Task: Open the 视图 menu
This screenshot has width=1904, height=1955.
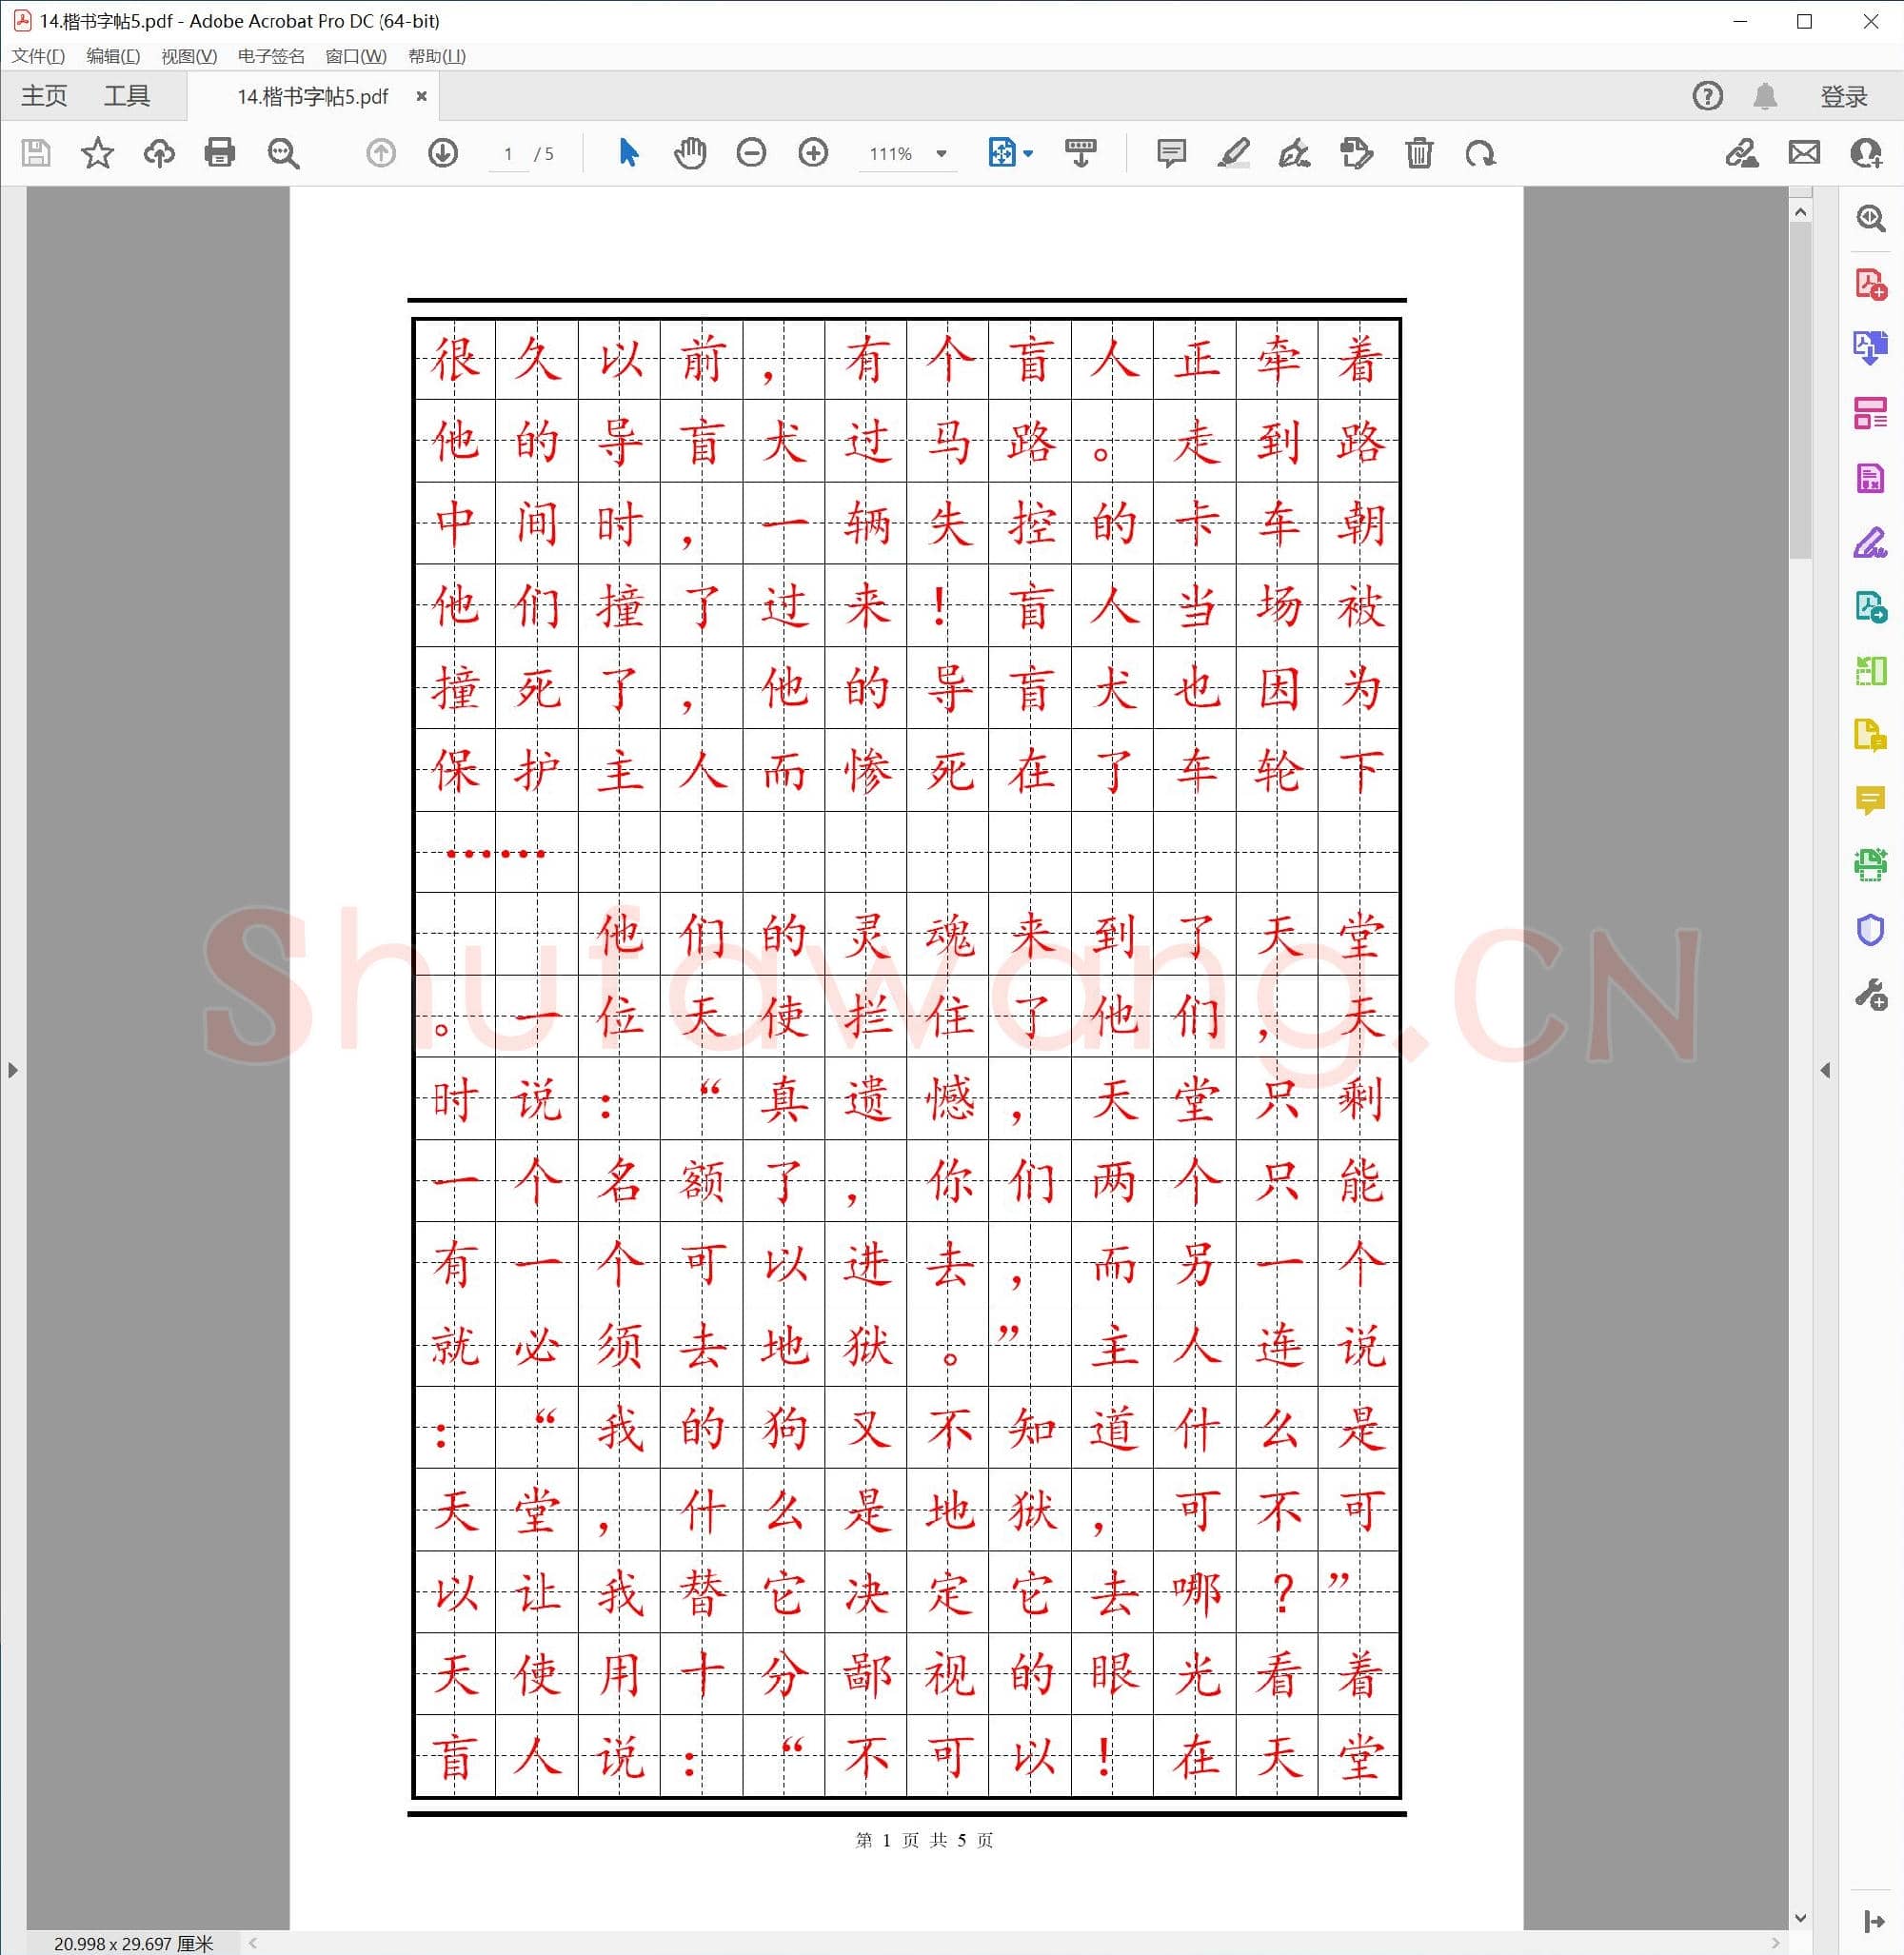Action: click(x=189, y=56)
